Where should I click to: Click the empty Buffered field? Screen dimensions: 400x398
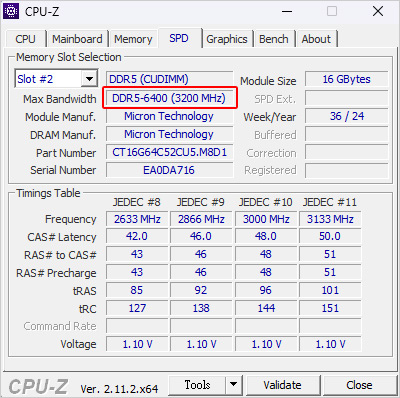point(347,134)
